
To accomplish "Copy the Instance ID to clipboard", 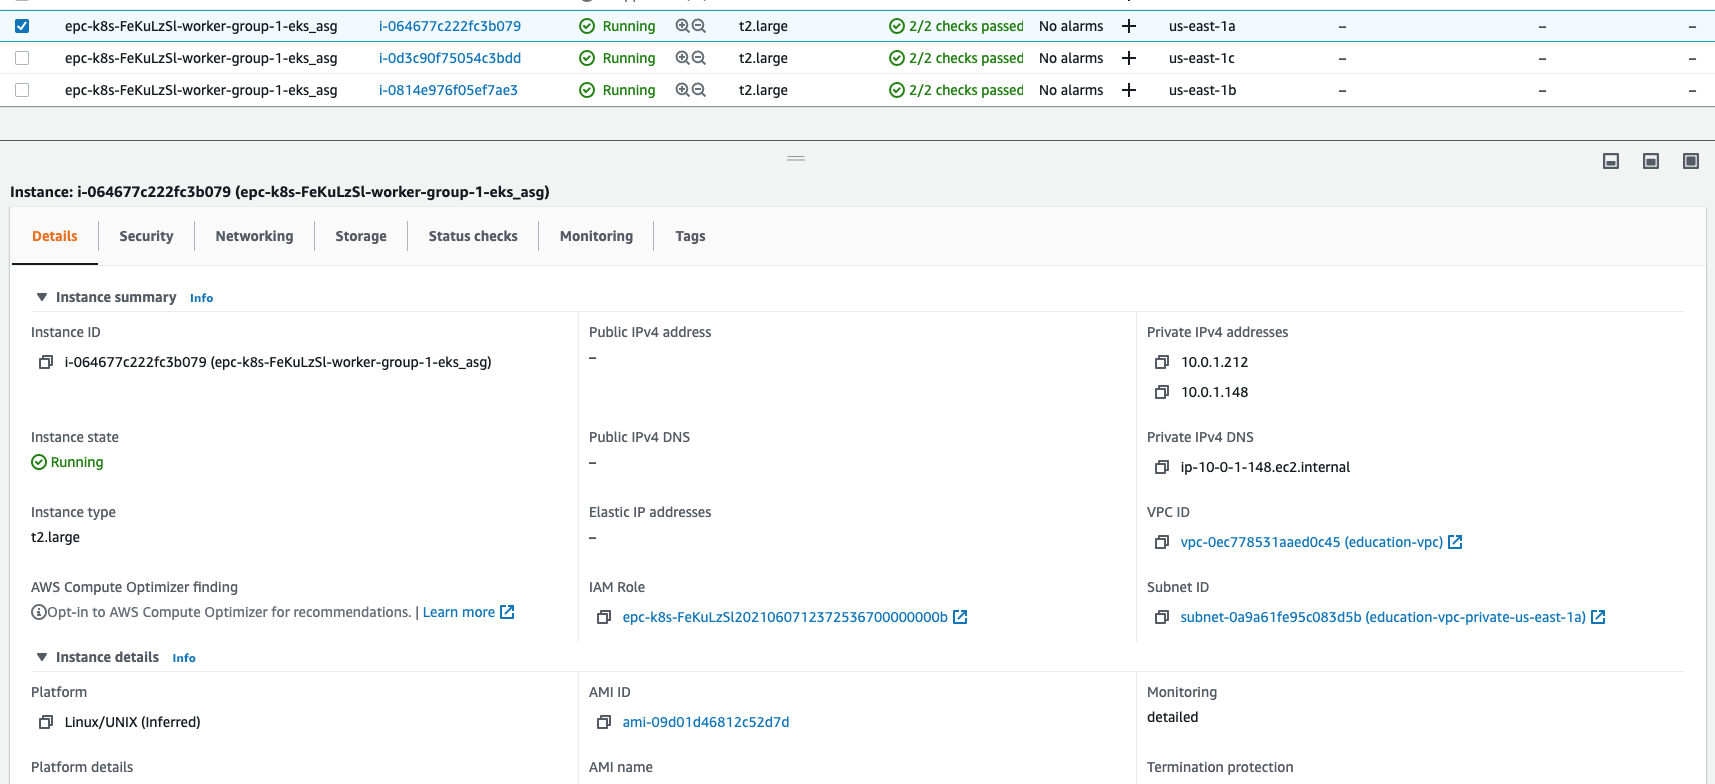I will (46, 362).
